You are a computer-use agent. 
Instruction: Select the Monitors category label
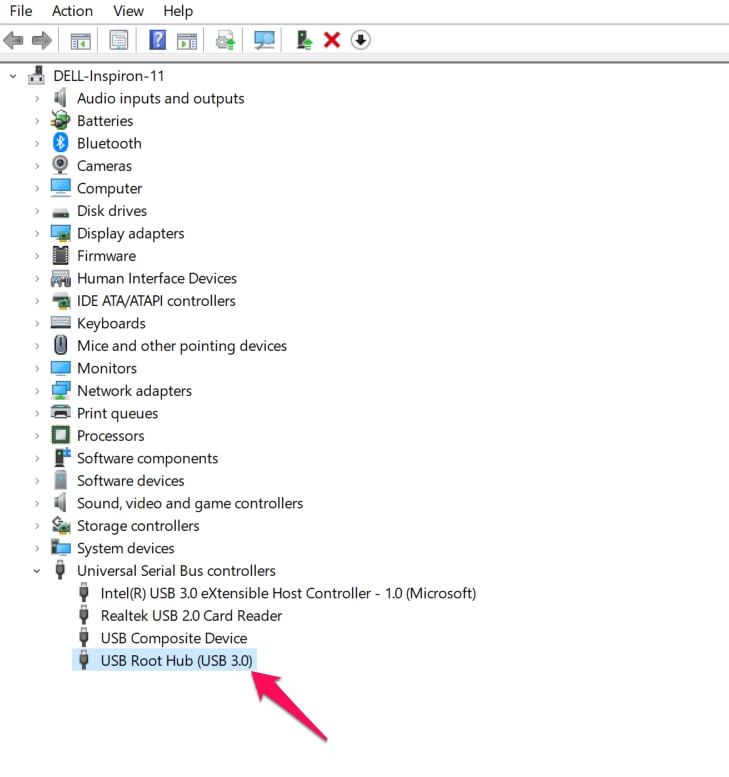107,368
